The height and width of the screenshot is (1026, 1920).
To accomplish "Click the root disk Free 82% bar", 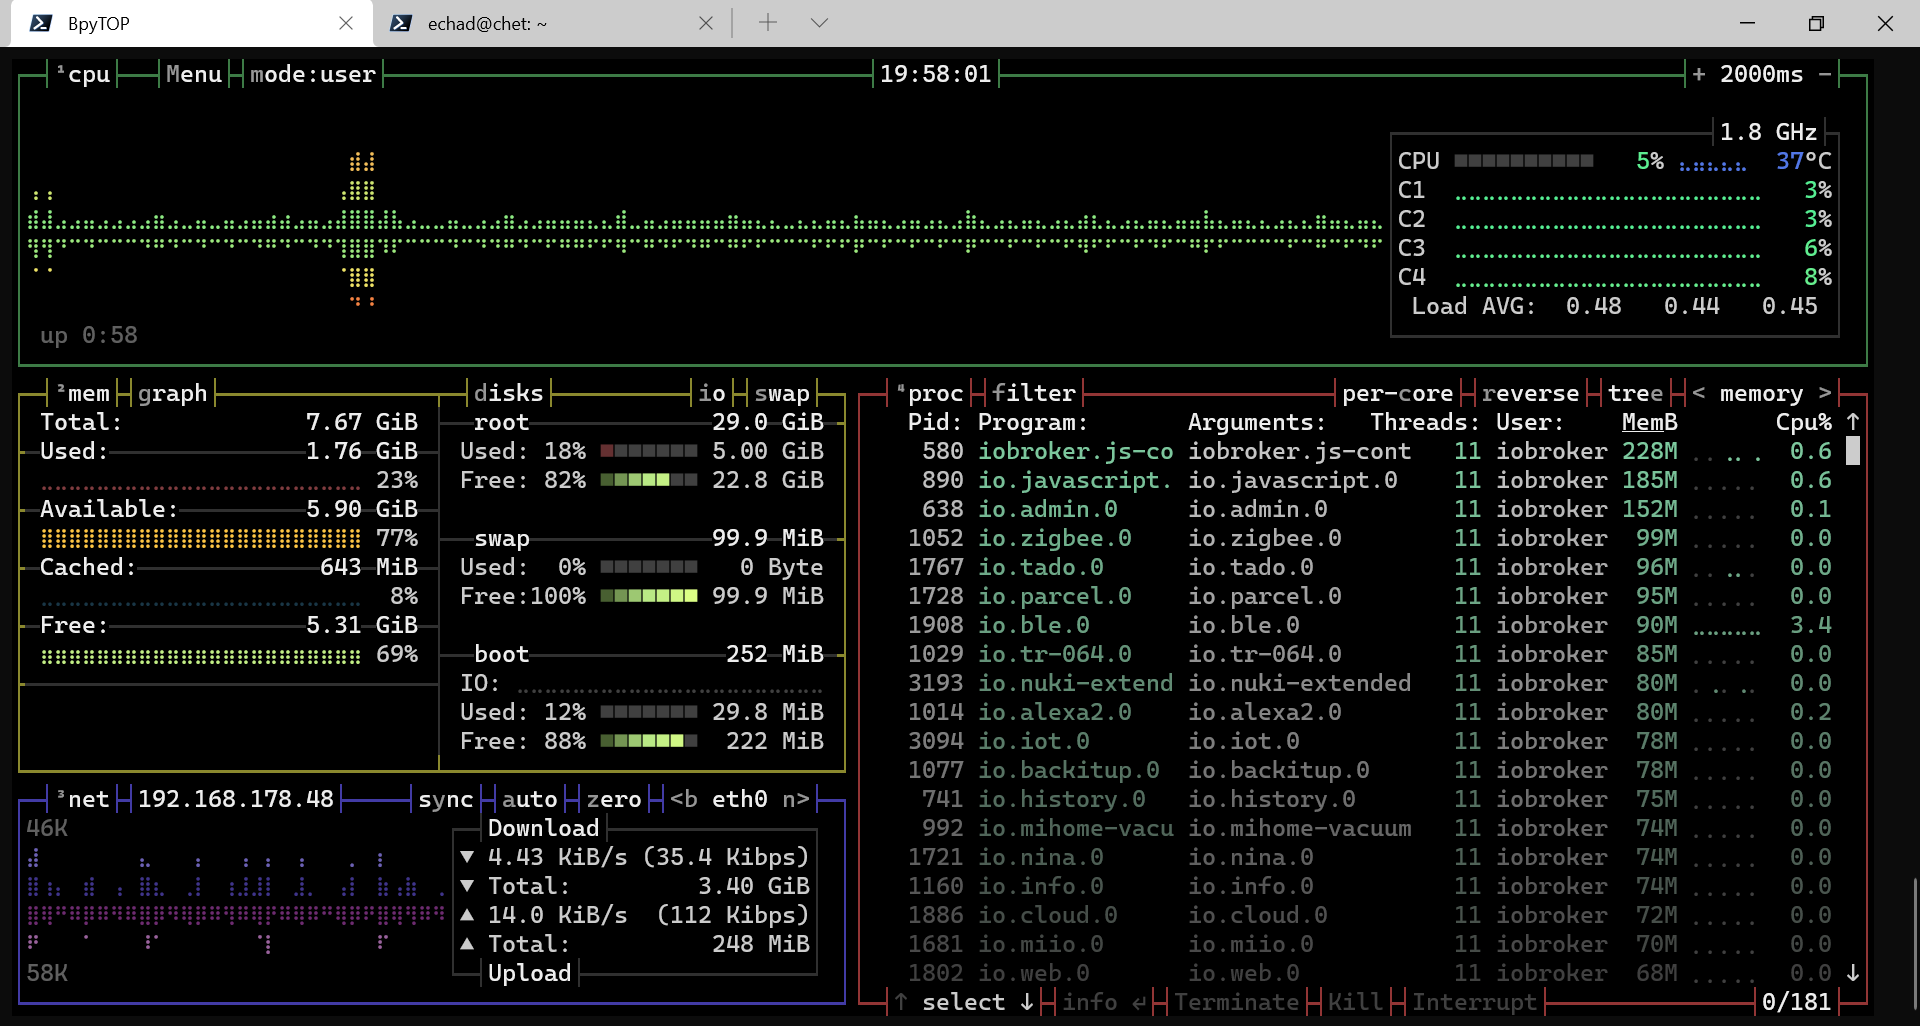I will 649,480.
